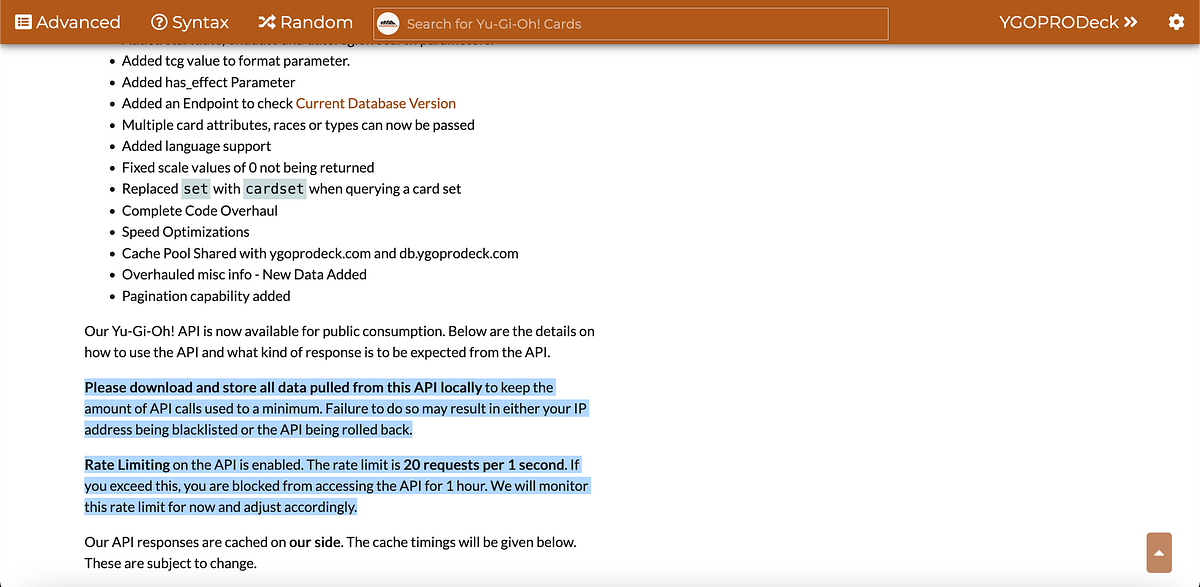Click the up arrow icon to scroll to top
The width and height of the screenshot is (1200, 587).
(x=1158, y=552)
